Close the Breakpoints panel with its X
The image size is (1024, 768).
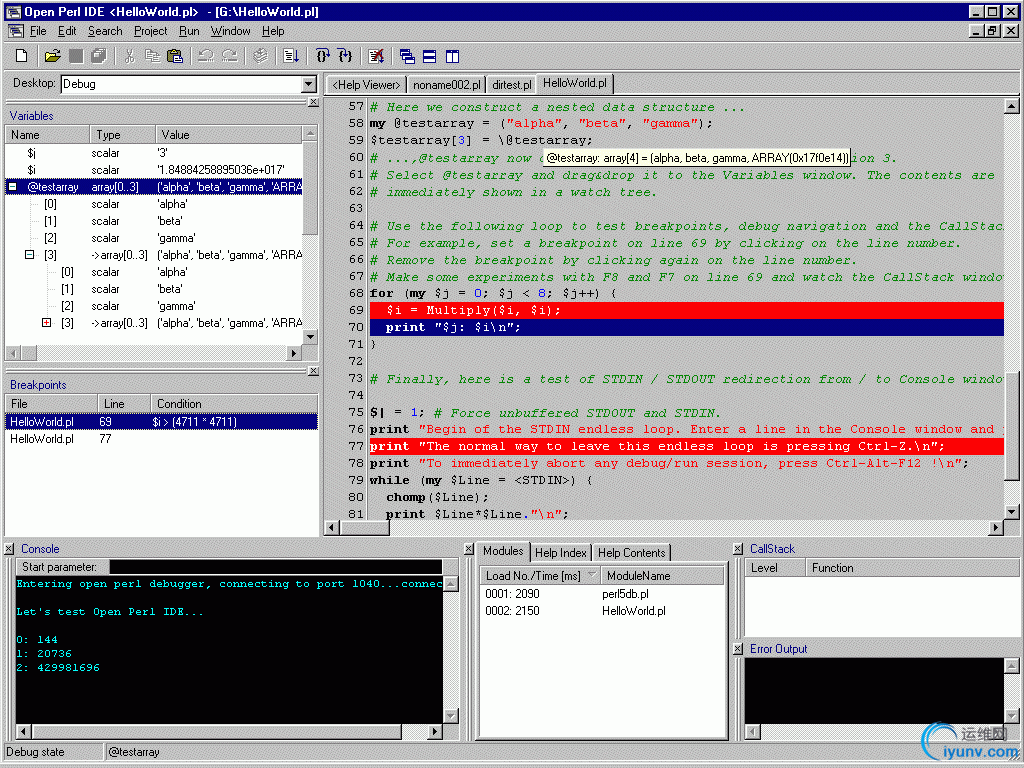point(313,371)
